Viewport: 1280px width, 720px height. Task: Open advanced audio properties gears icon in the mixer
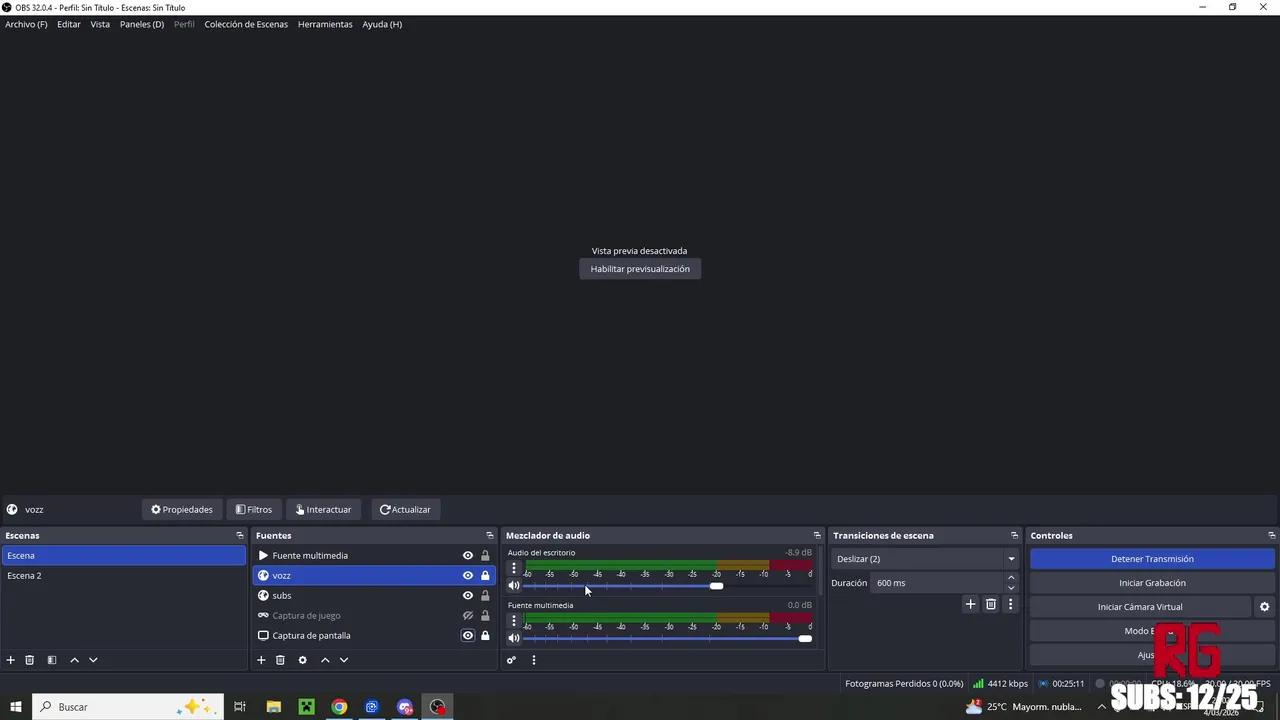511,660
